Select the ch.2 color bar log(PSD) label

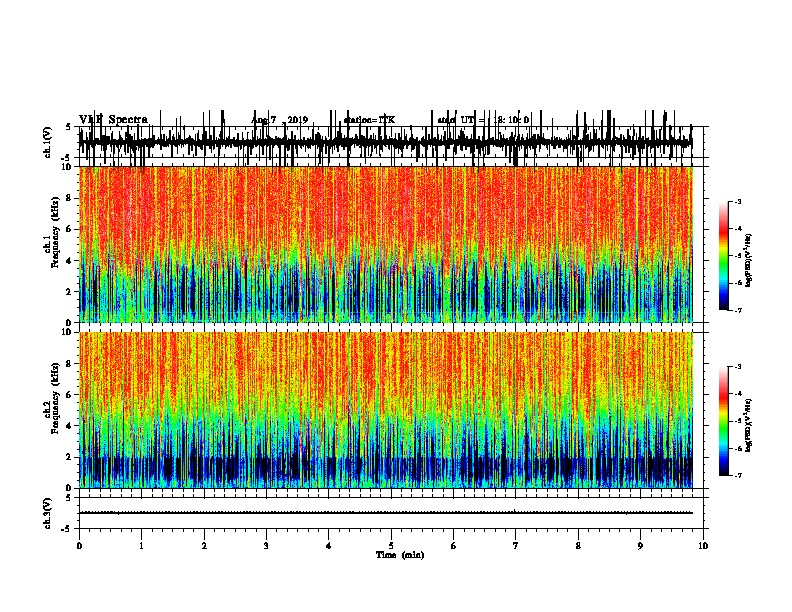coord(748,426)
